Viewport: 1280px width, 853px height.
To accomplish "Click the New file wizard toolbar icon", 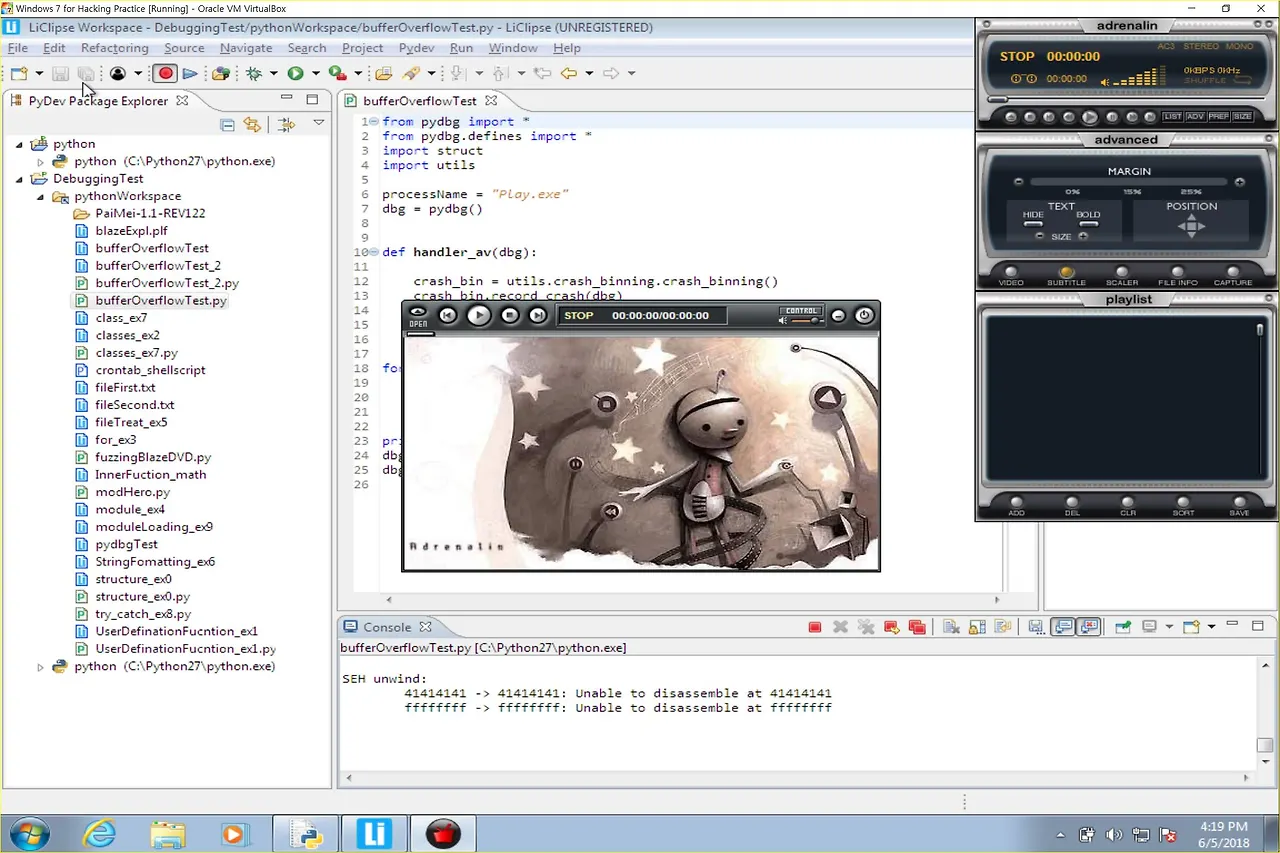I will point(19,73).
